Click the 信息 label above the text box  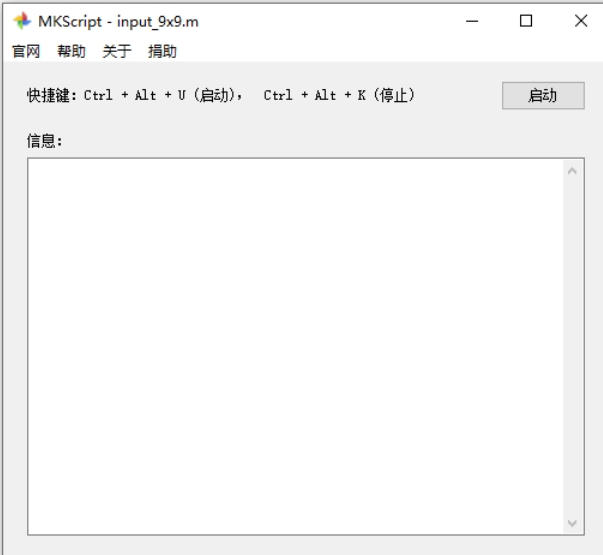tap(44, 142)
